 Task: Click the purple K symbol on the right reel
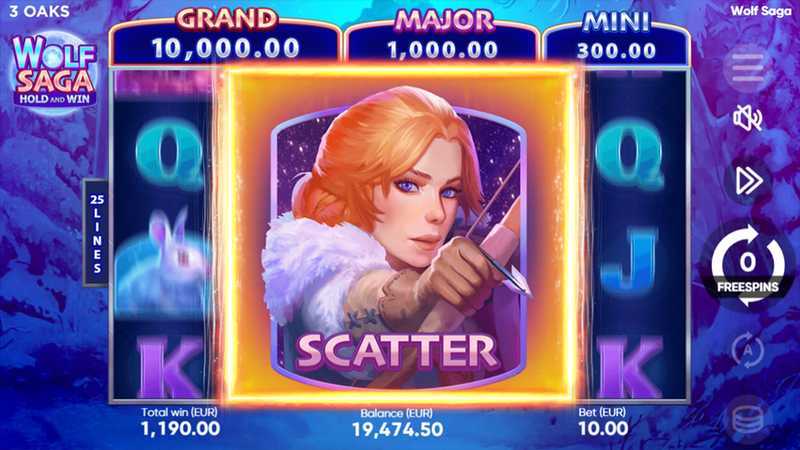tap(629, 366)
